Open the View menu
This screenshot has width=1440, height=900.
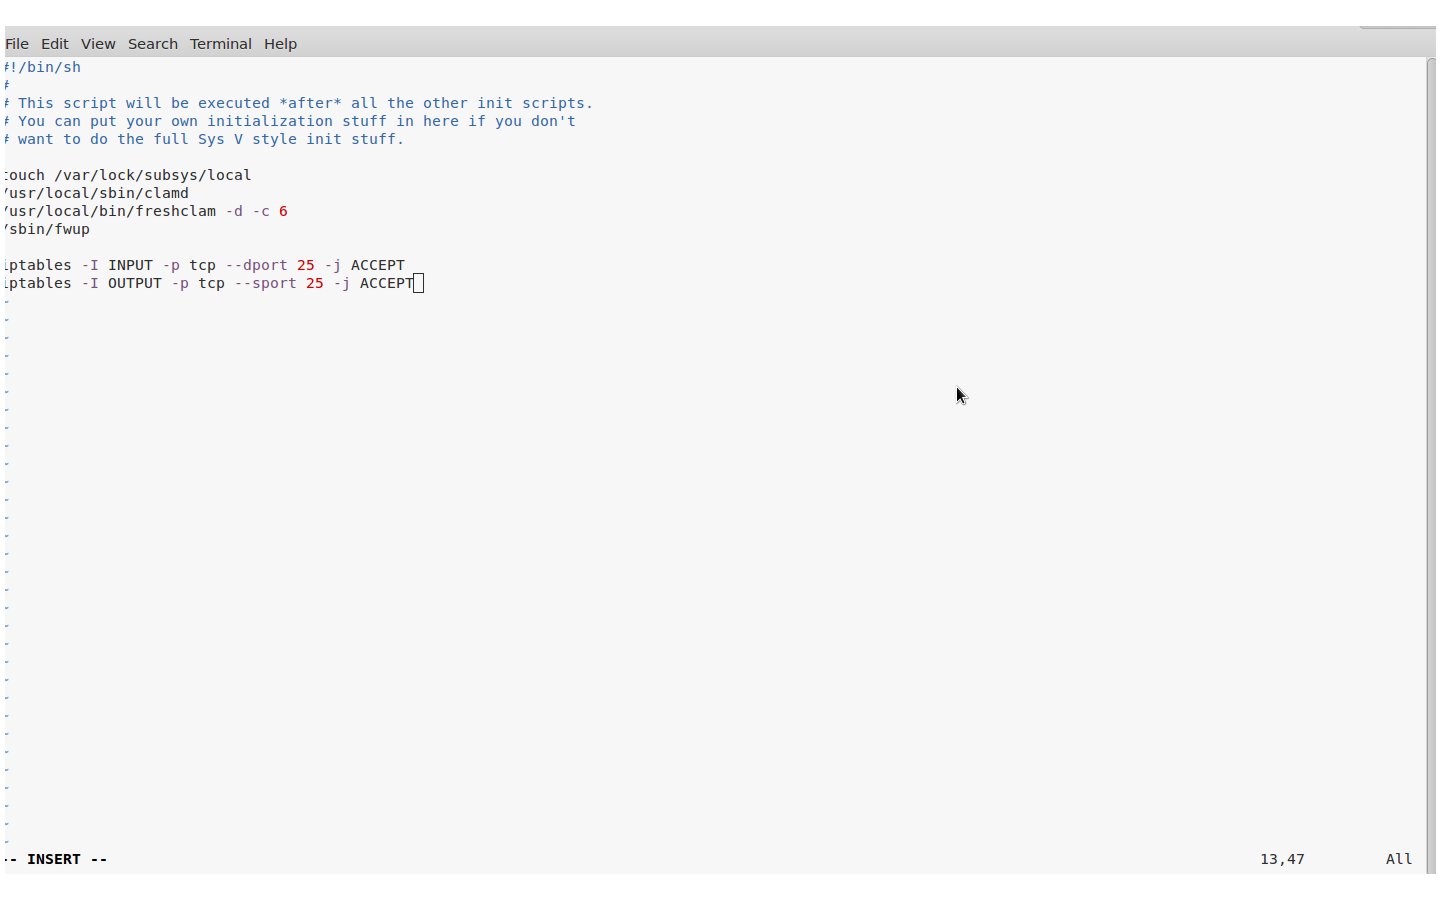tap(98, 43)
